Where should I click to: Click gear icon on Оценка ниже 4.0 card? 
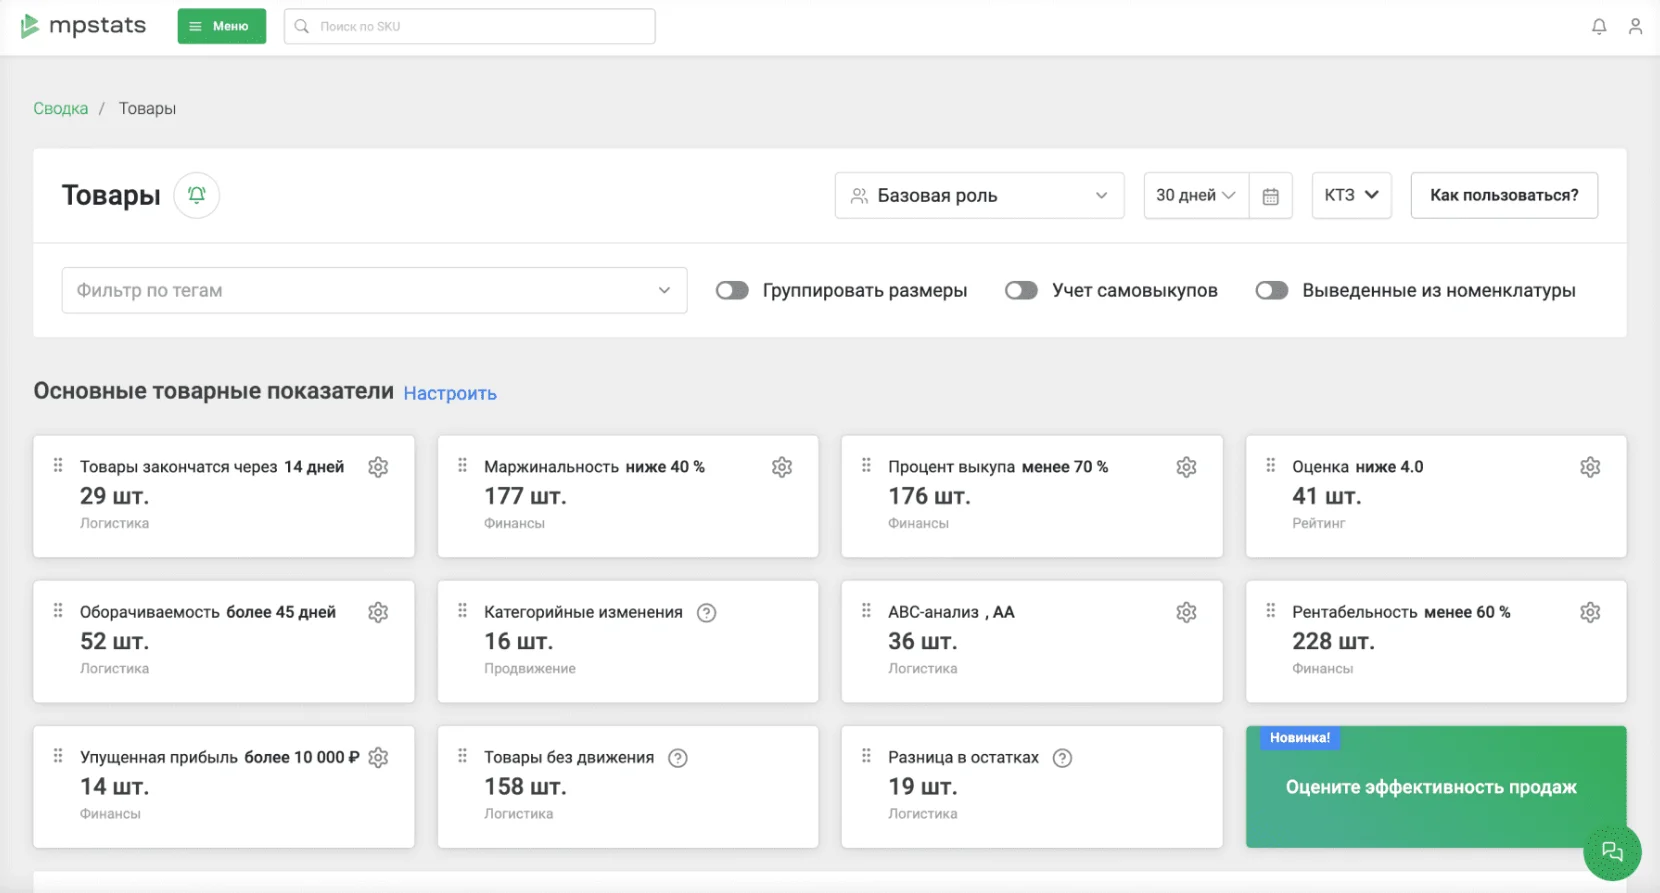(x=1590, y=467)
